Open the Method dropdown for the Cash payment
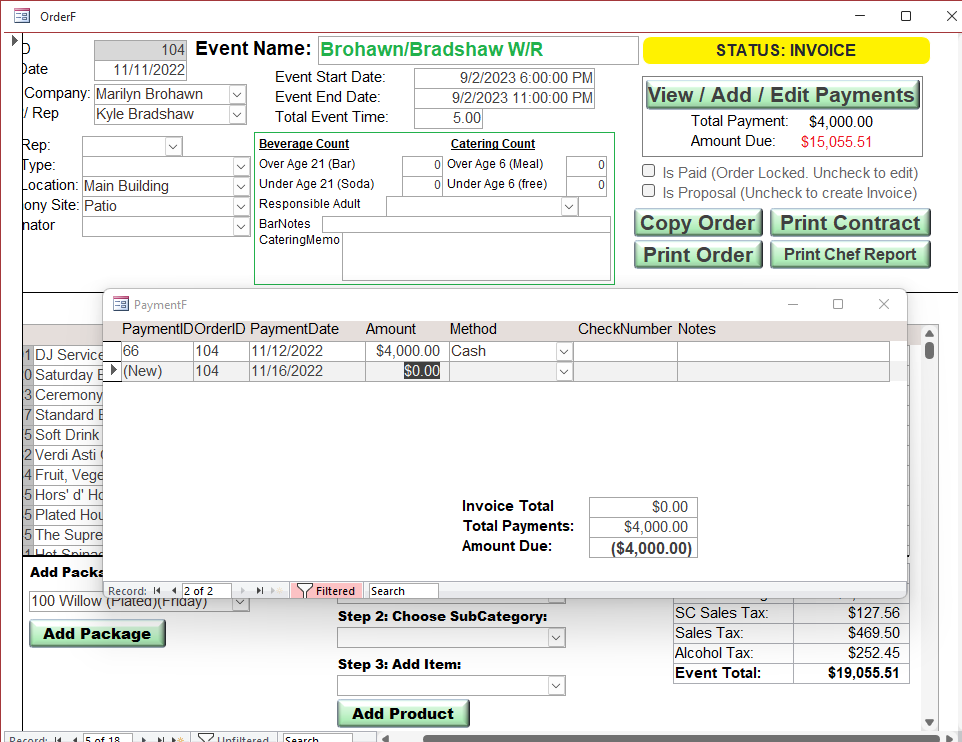The height and width of the screenshot is (742, 962). [564, 351]
